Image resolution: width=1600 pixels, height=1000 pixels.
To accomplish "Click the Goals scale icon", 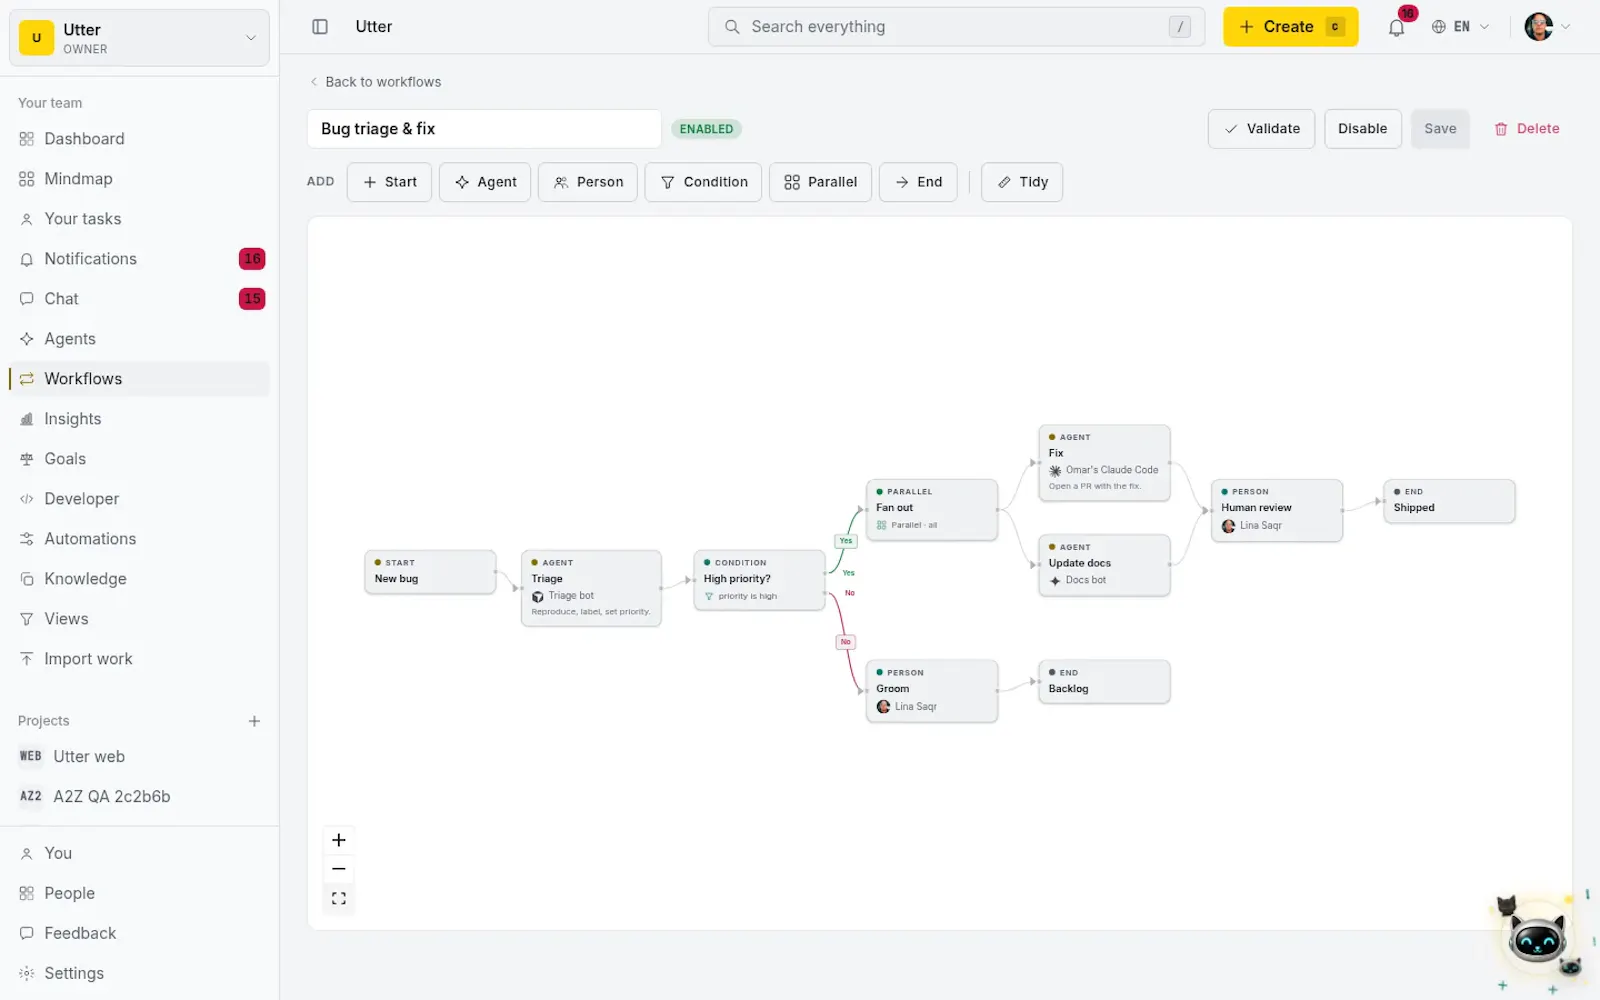I will pyautogui.click(x=27, y=459).
